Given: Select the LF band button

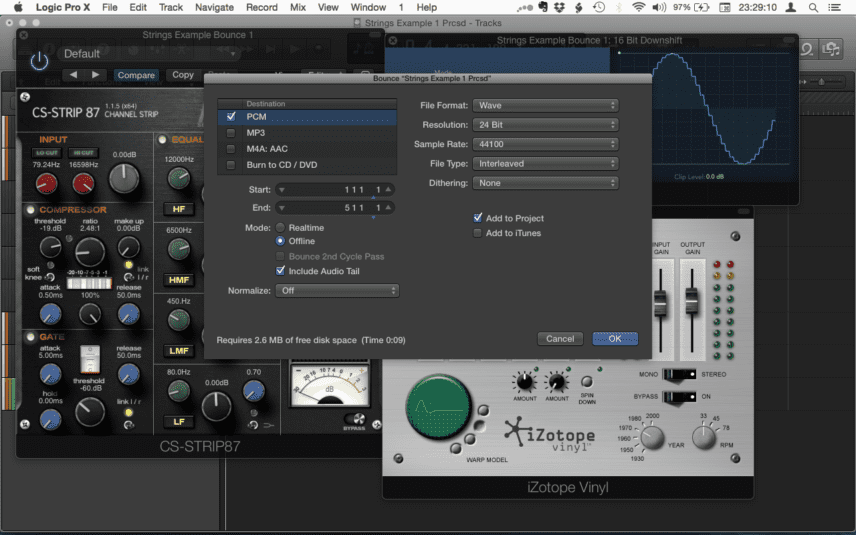Looking at the screenshot, I should (179, 421).
